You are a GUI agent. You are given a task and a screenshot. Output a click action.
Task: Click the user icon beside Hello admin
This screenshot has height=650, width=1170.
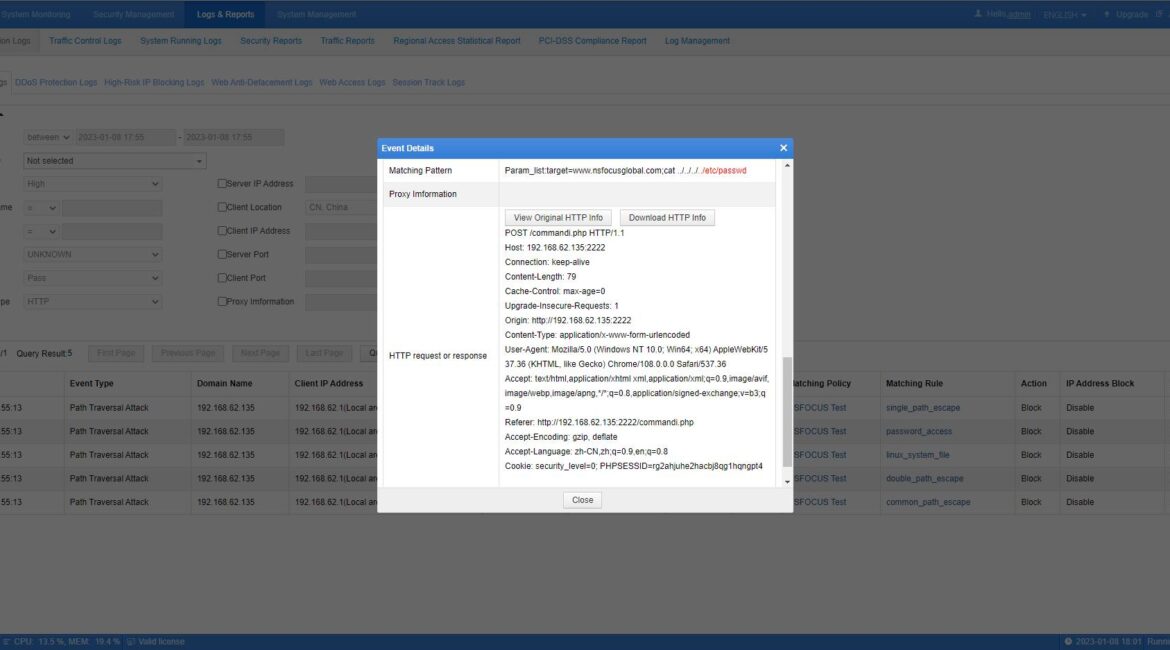pos(978,14)
